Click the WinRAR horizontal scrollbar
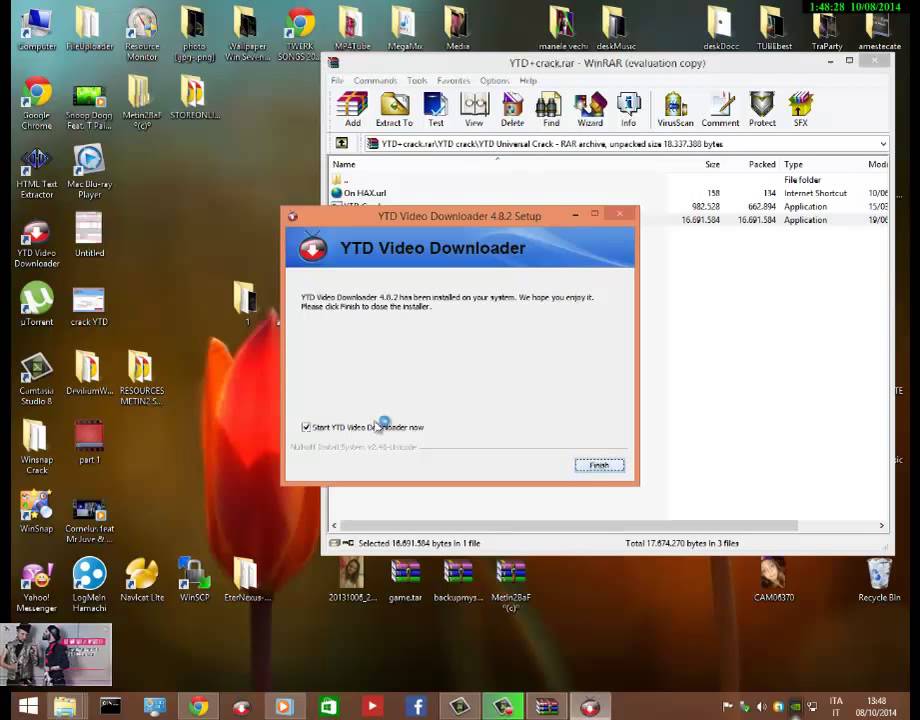The height and width of the screenshot is (720, 920). [569, 525]
